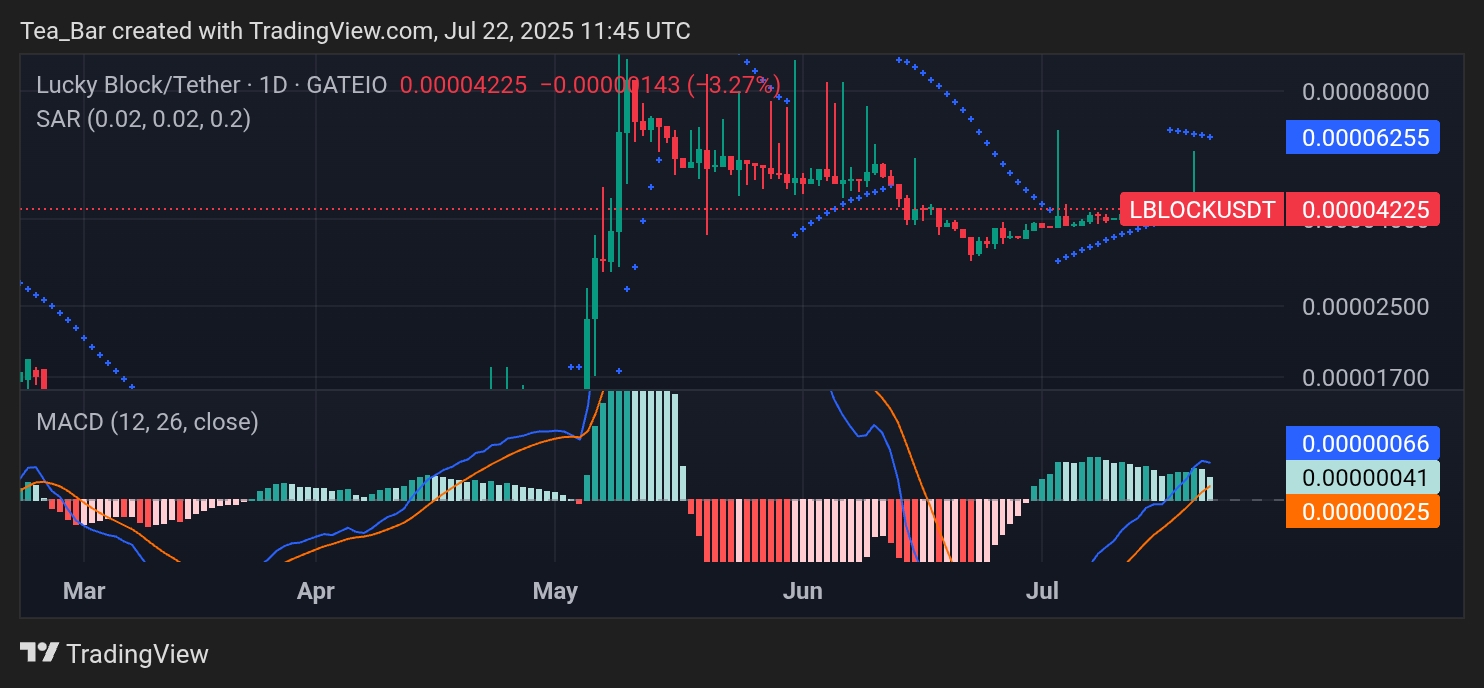Click the 0.00008000 price axis label
The height and width of the screenshot is (688, 1484).
tap(1365, 92)
